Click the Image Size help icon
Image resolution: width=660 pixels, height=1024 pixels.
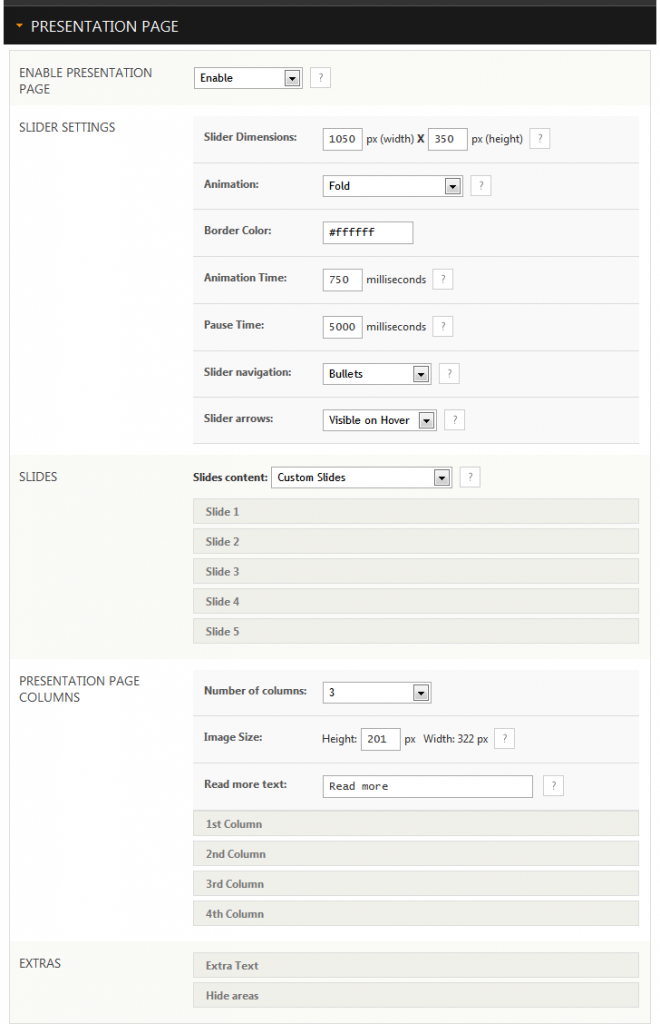coord(504,738)
